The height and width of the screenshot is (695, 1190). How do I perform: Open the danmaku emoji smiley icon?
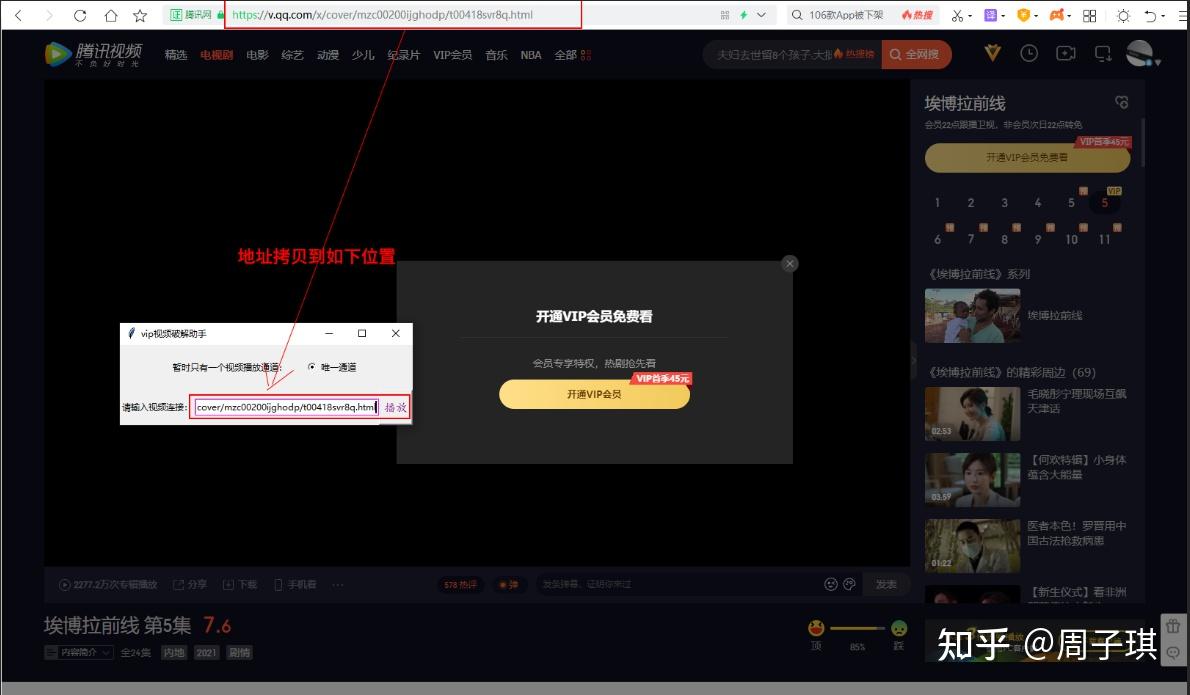coord(831,584)
